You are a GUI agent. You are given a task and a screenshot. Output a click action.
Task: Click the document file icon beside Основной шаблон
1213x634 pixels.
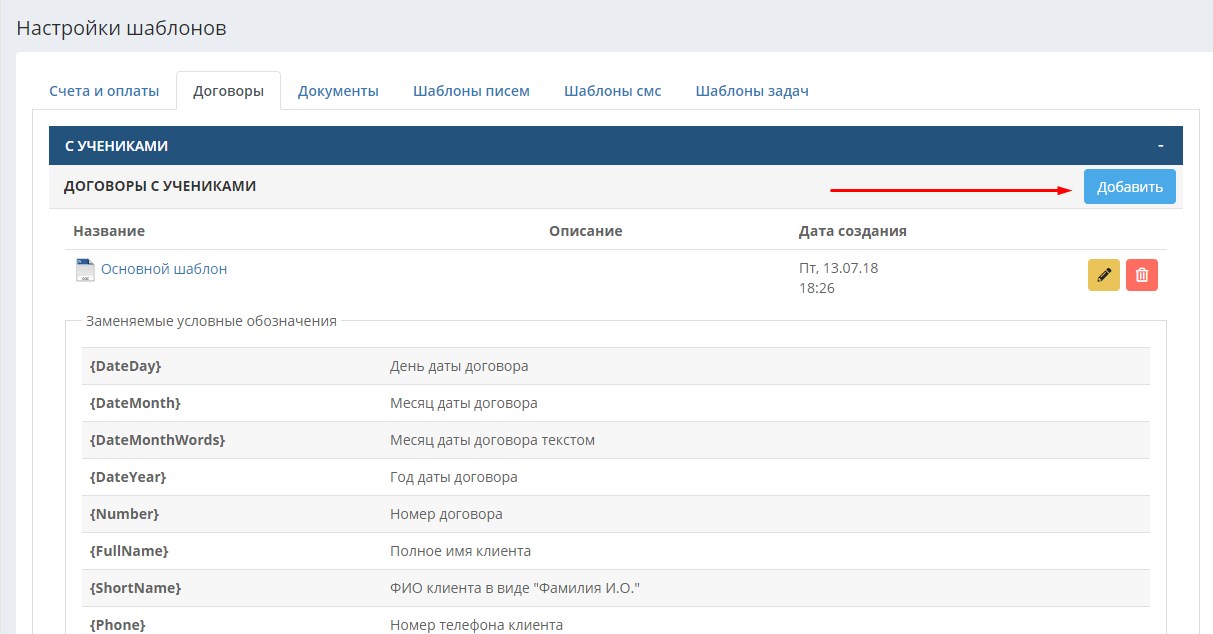pos(85,270)
